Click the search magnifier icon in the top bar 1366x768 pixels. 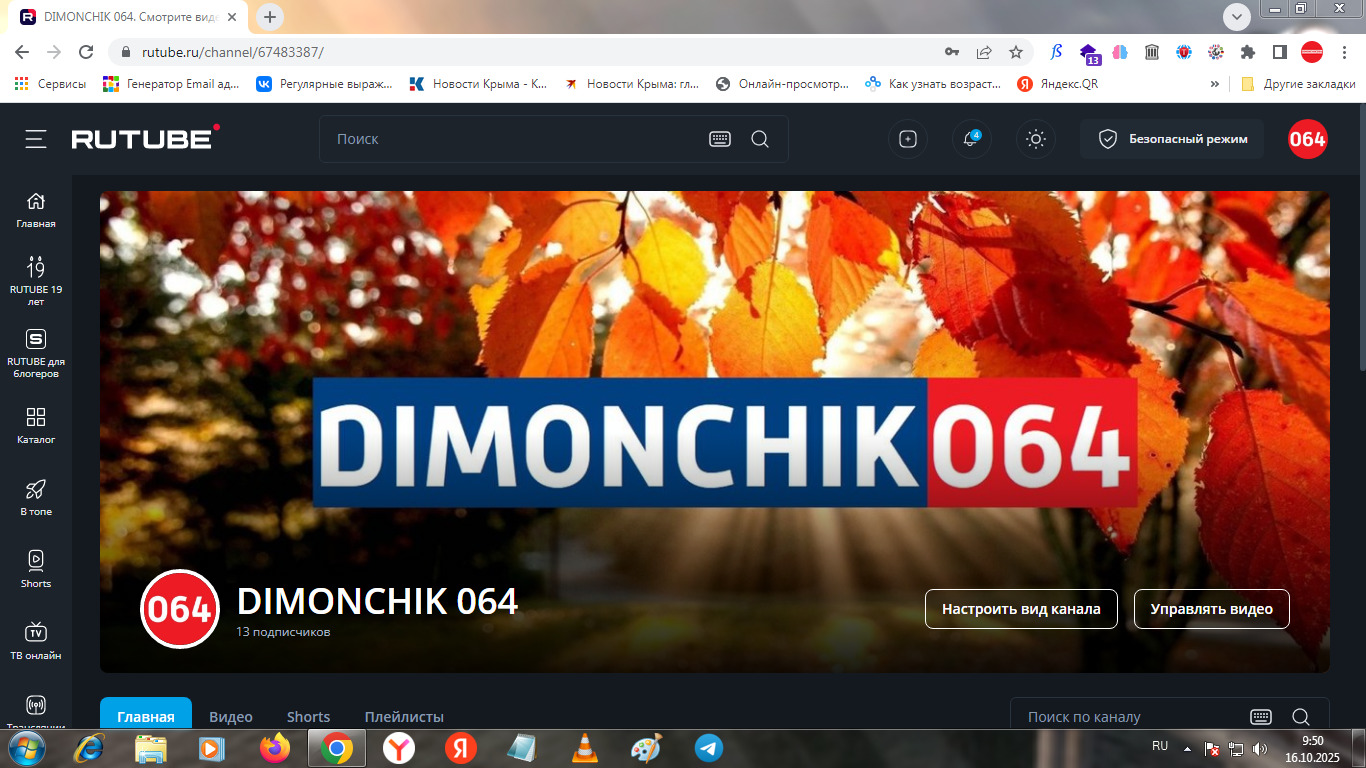(x=760, y=139)
